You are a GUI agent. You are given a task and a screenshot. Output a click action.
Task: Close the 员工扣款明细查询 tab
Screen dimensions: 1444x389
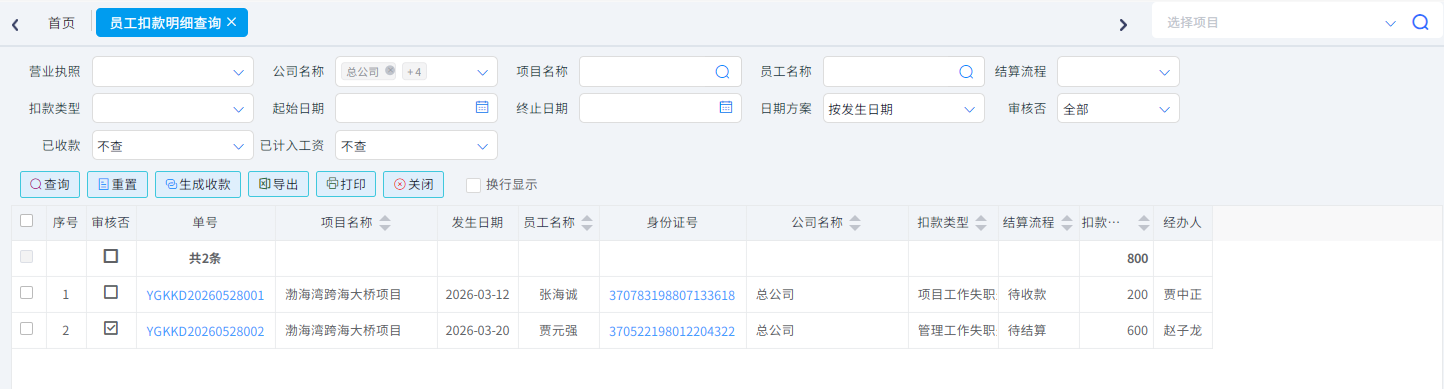[232, 22]
